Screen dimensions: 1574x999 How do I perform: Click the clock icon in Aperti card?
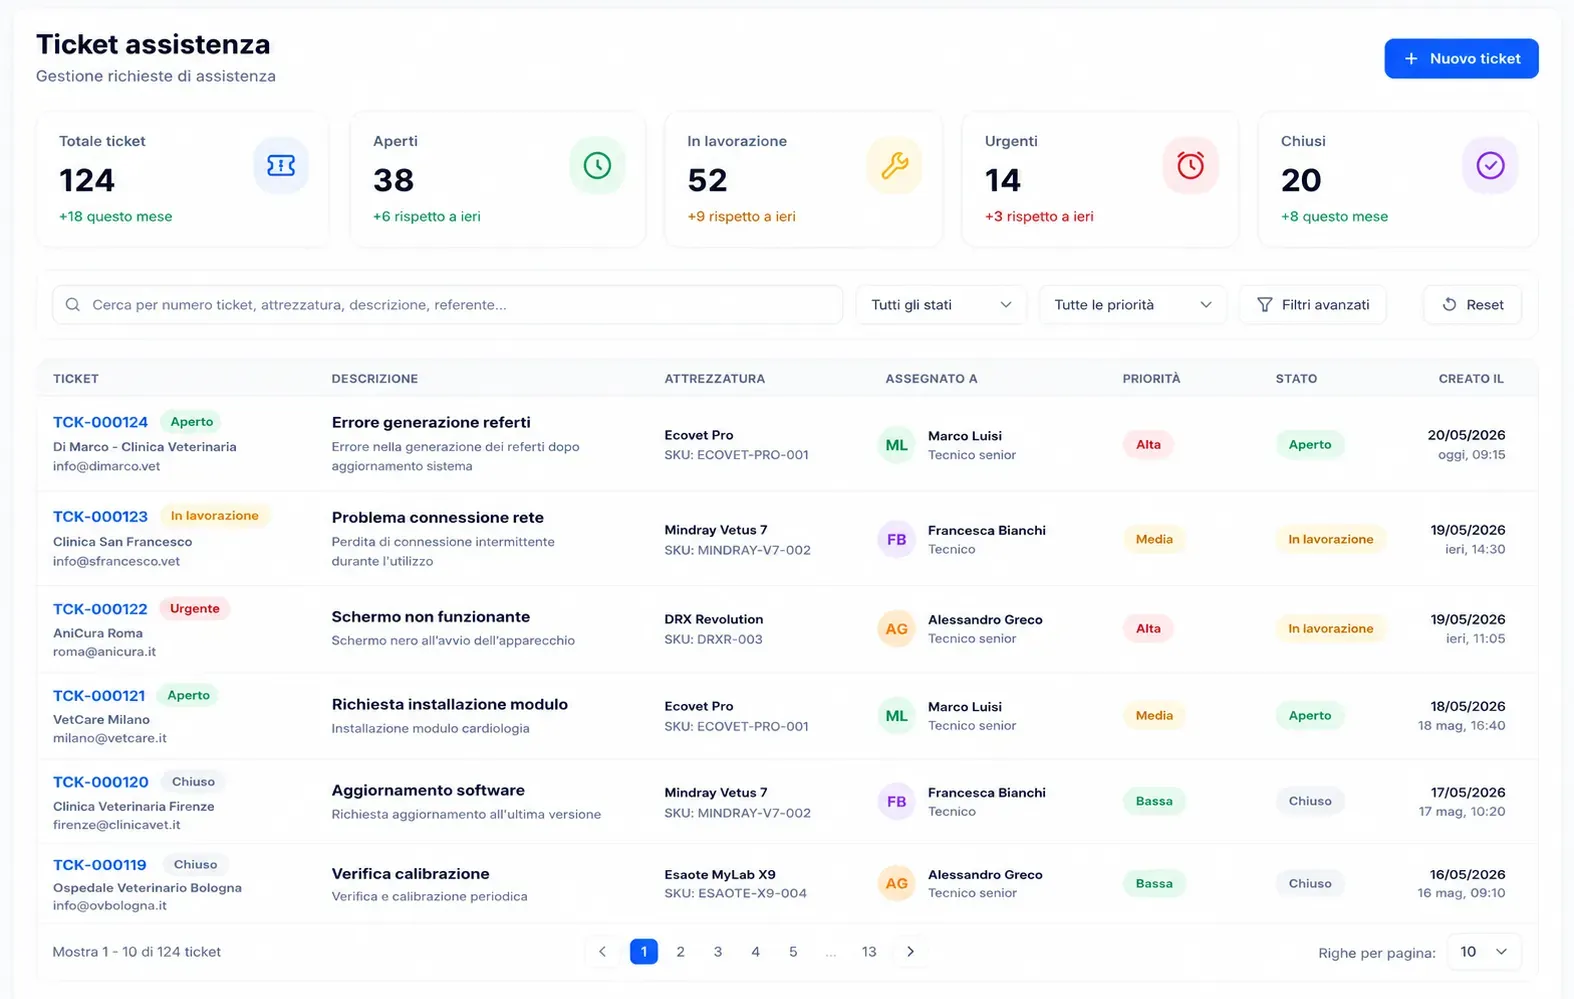pos(597,165)
